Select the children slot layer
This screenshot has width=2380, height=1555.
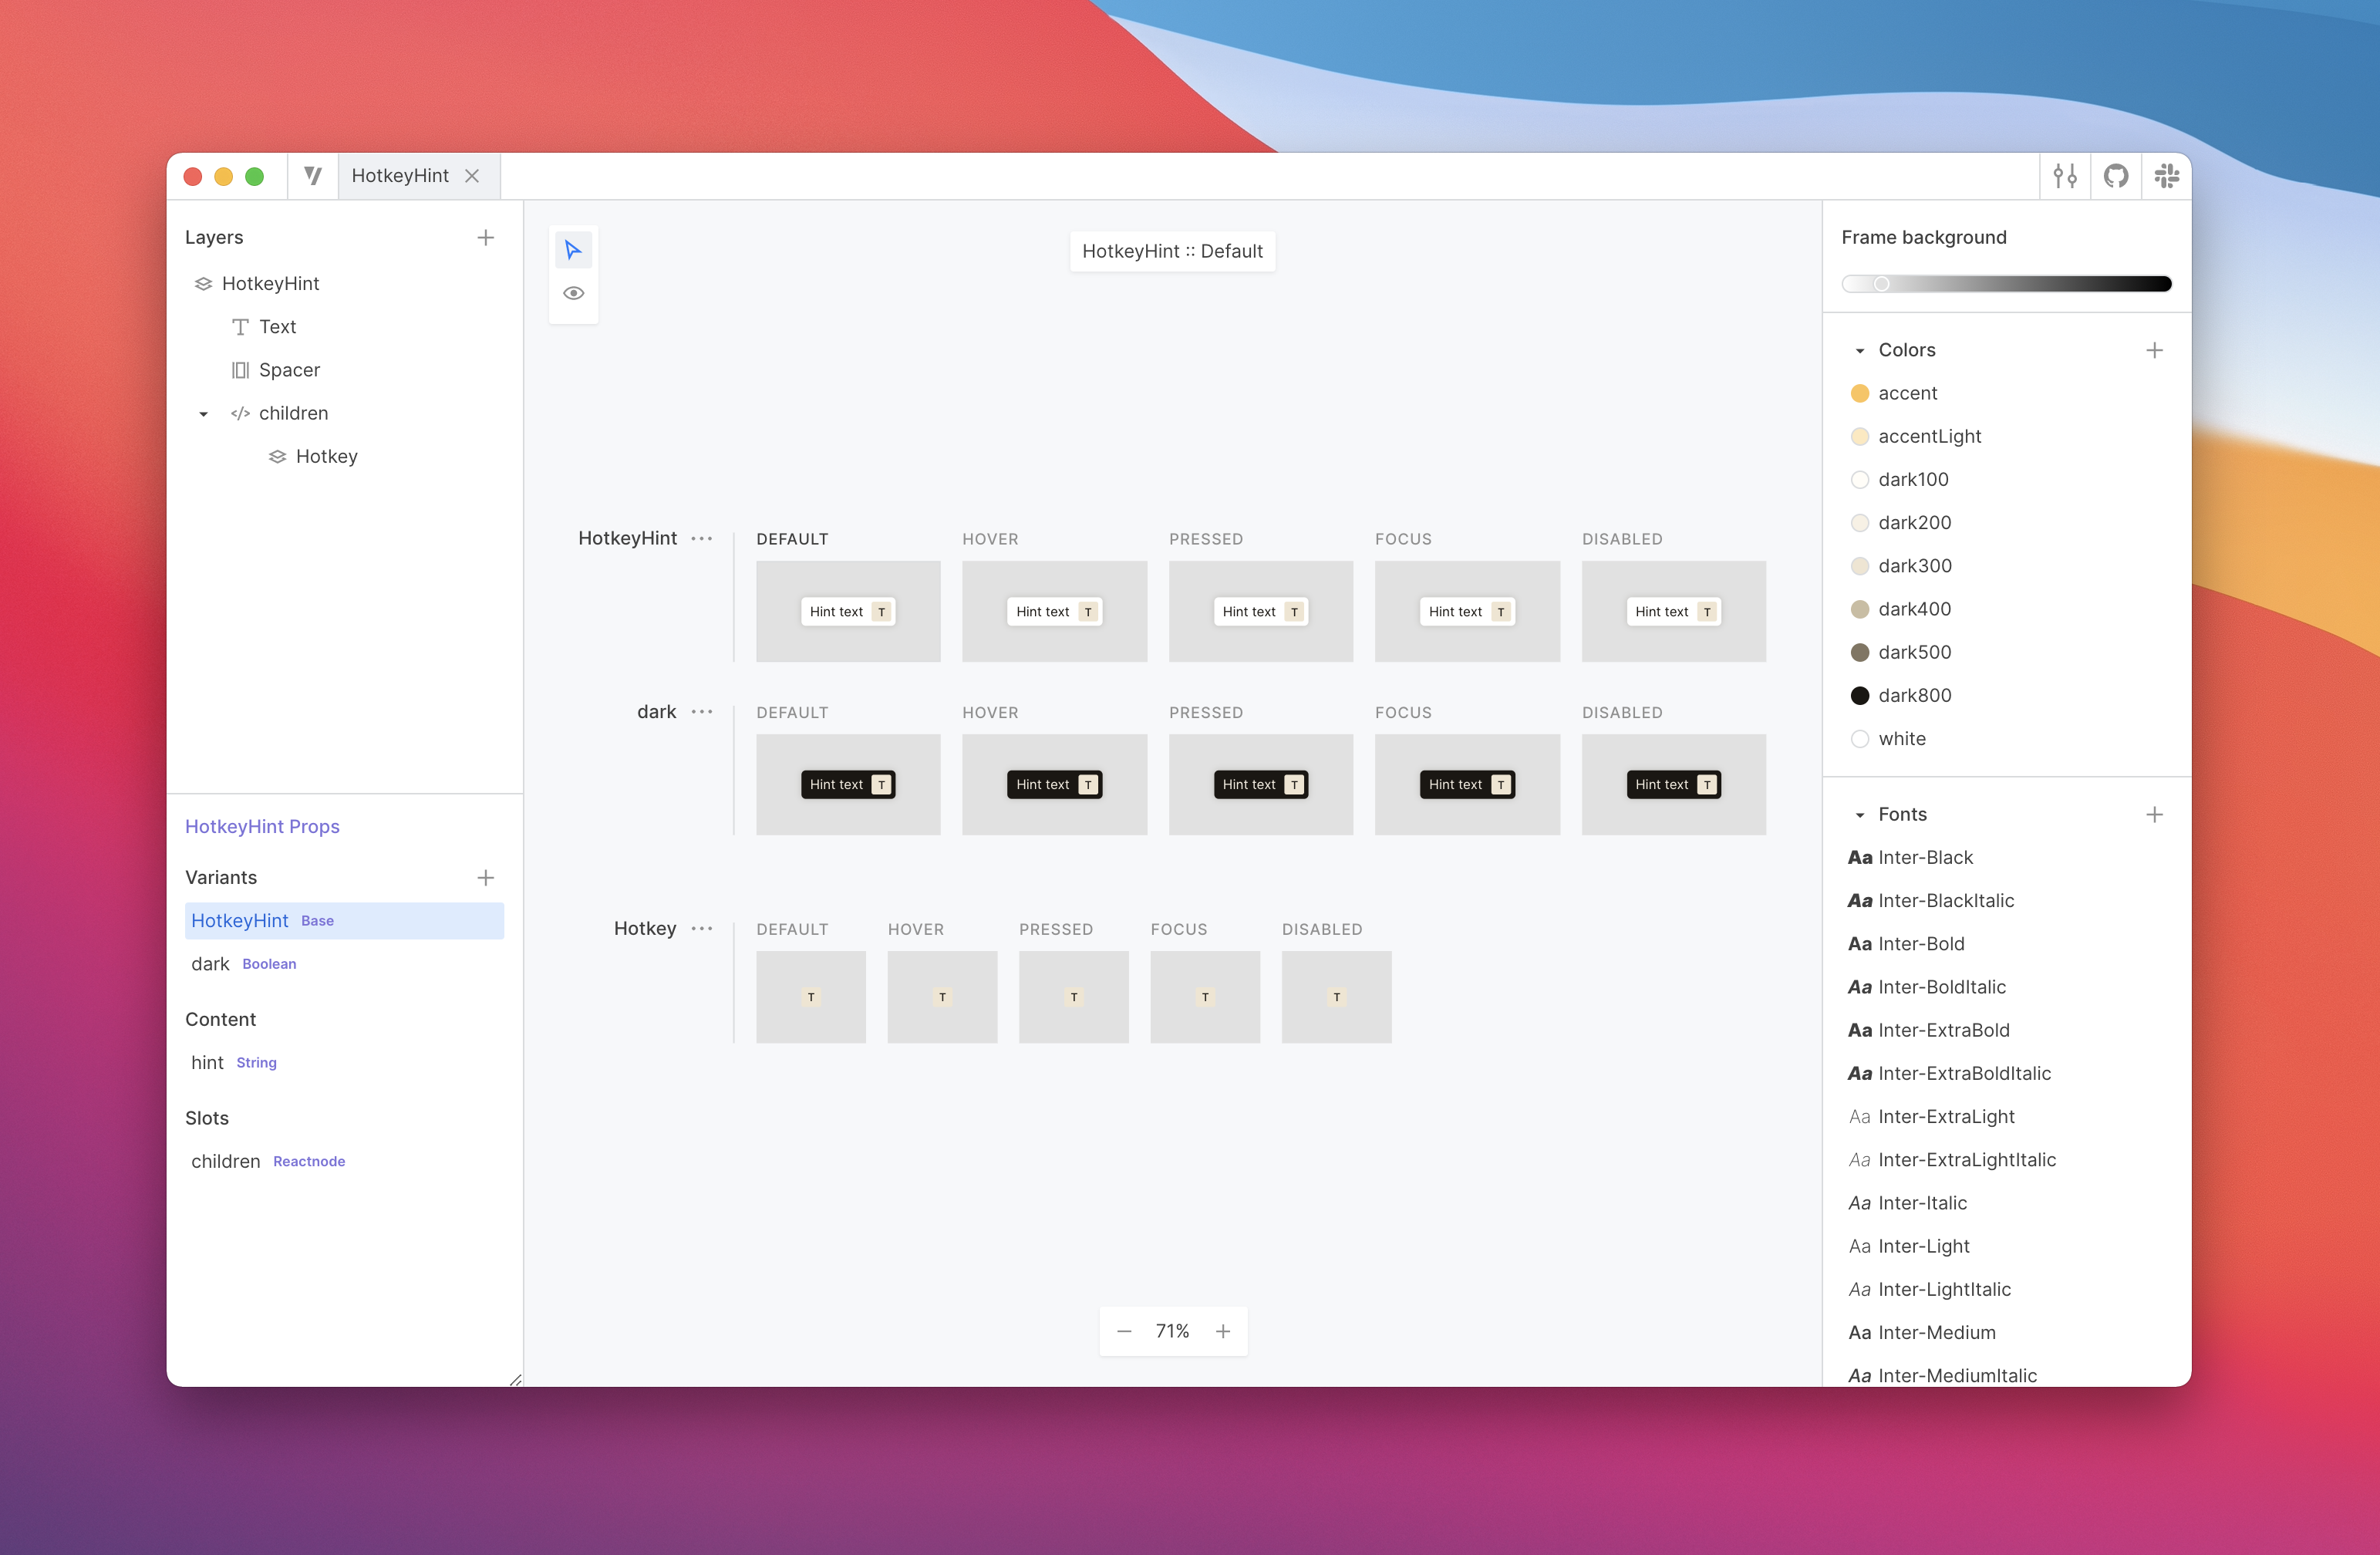(x=293, y=413)
